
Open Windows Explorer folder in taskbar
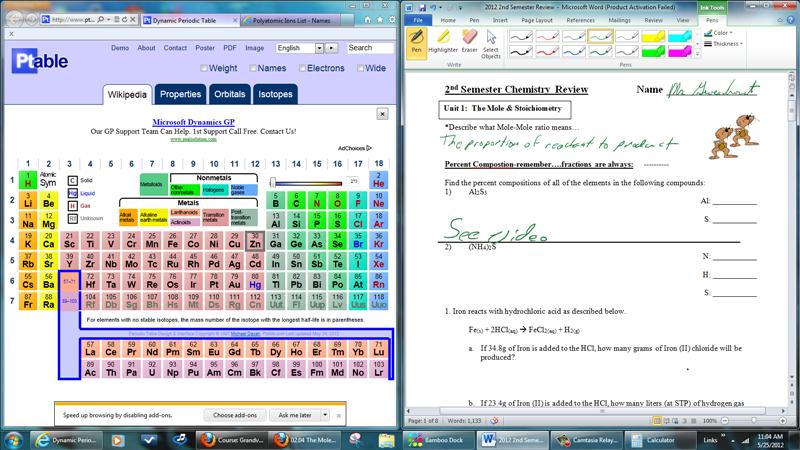(386, 440)
